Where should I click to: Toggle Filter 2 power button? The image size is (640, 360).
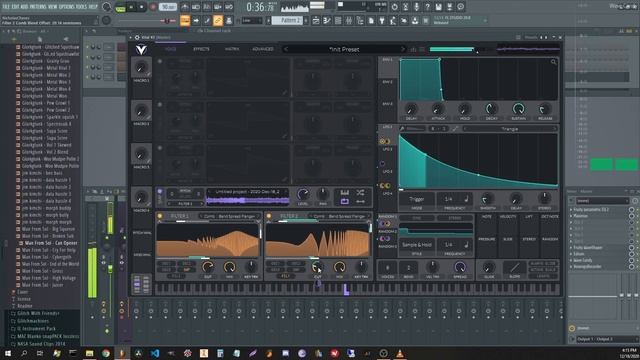coord(269,216)
